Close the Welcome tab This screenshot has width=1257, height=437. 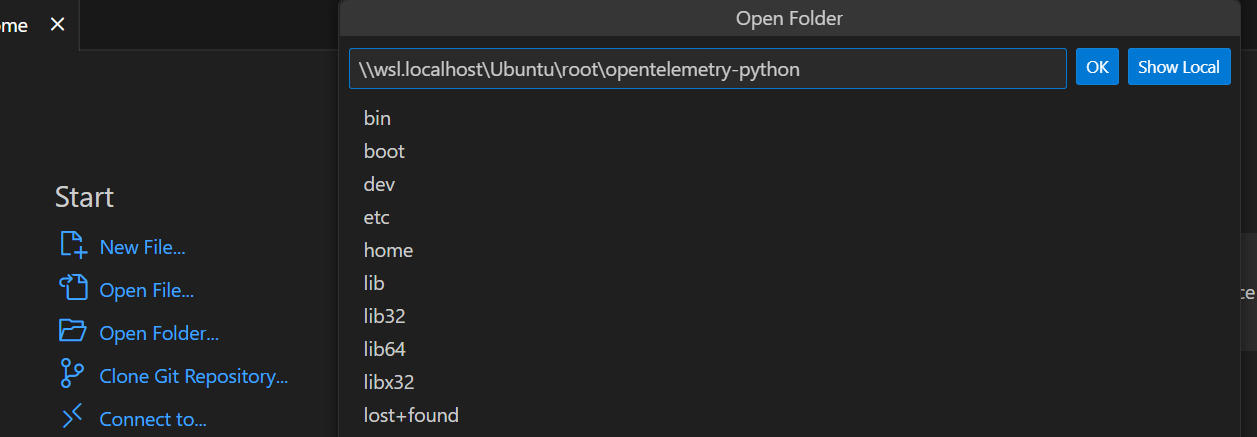(57, 25)
